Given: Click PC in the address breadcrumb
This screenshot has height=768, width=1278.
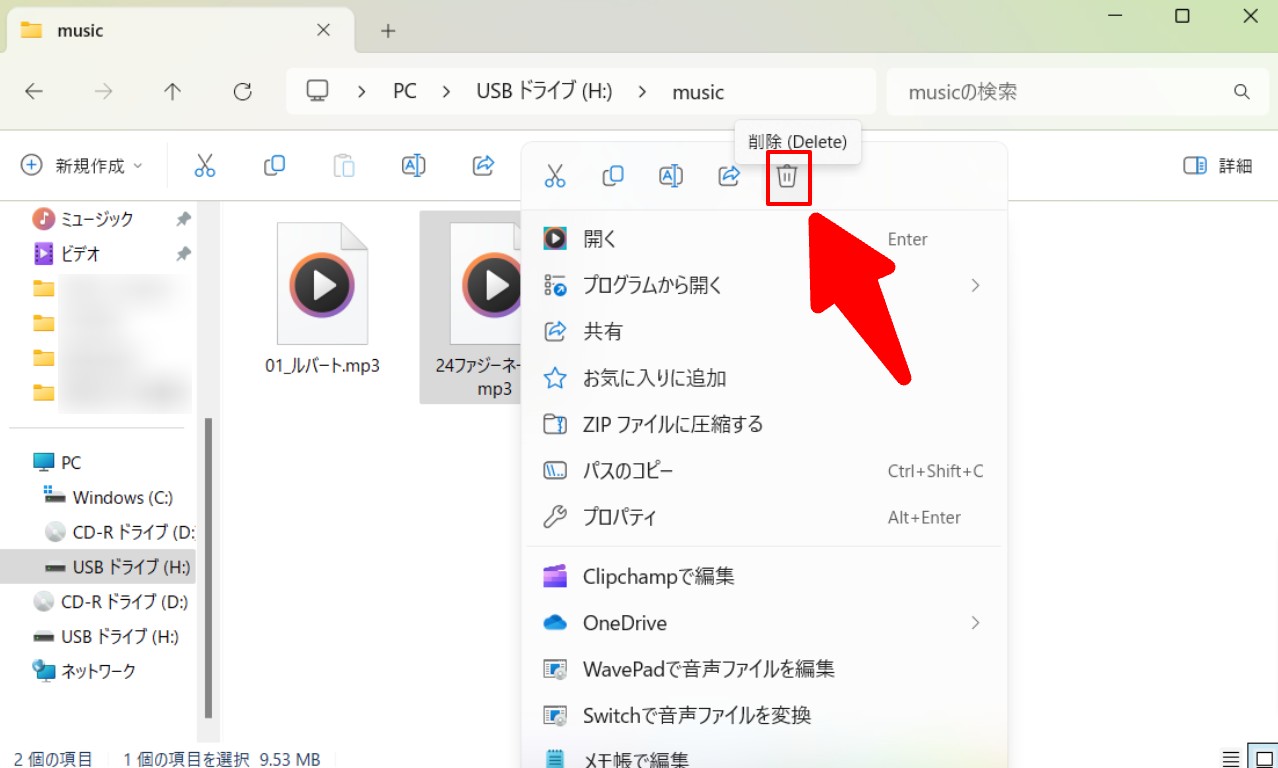Looking at the screenshot, I should (404, 92).
